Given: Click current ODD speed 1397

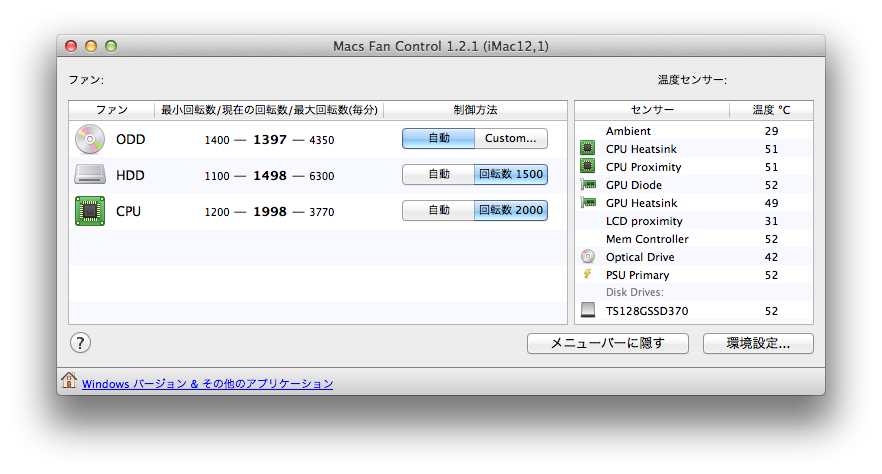Looking at the screenshot, I should click(x=270, y=139).
